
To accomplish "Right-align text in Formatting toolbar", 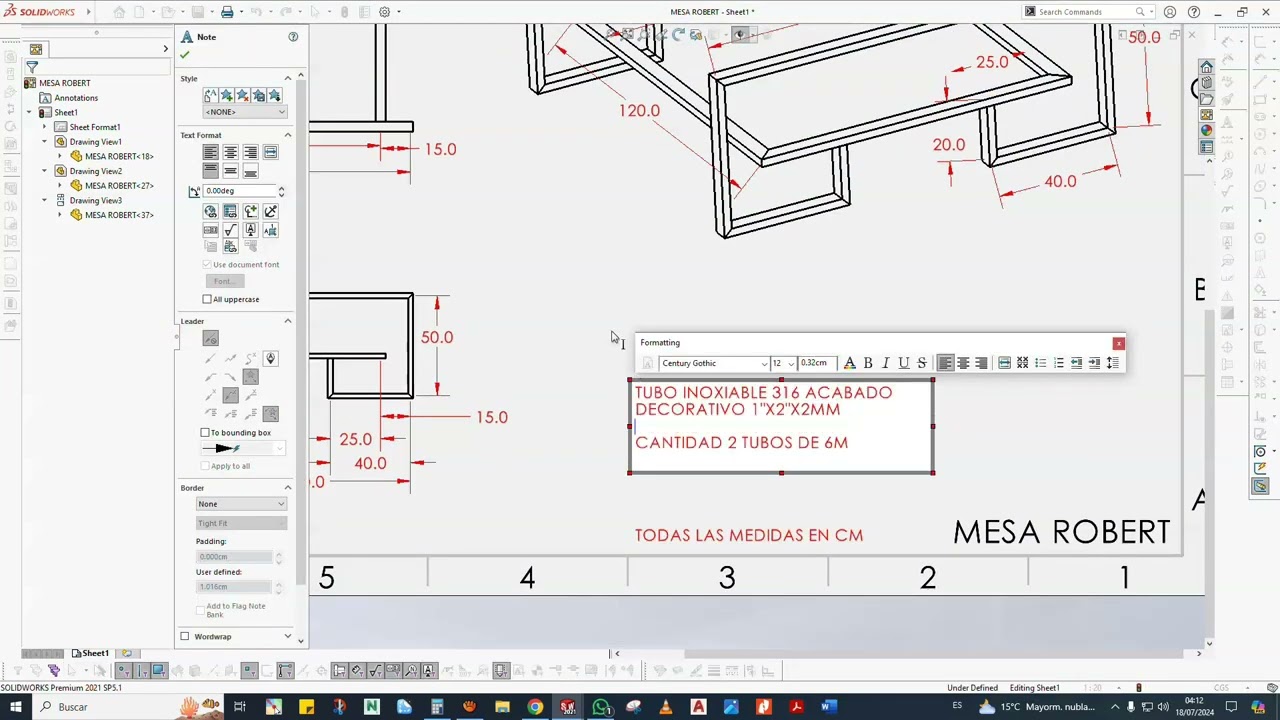I will (981, 363).
